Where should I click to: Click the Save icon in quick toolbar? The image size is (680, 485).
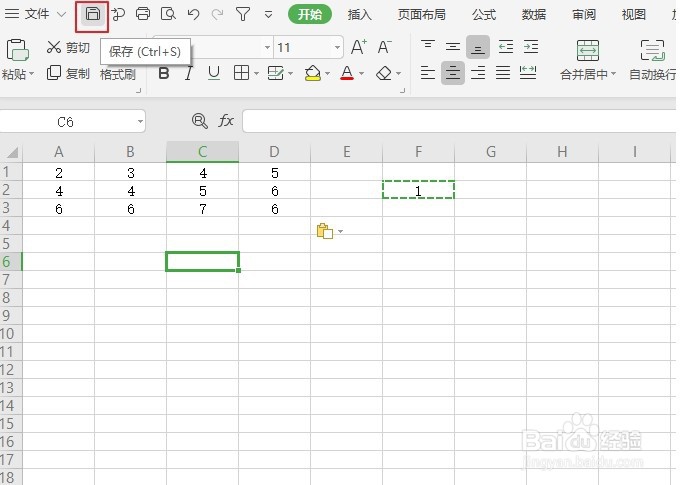click(x=92, y=14)
